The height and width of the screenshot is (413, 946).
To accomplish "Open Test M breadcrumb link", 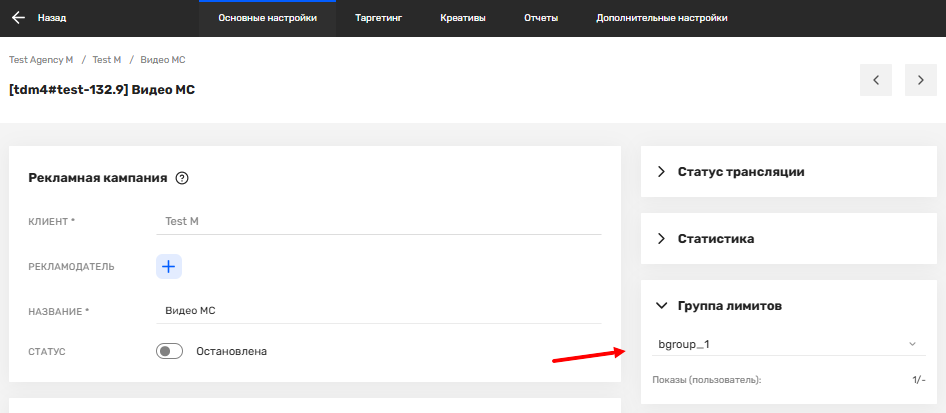I will click(107, 60).
